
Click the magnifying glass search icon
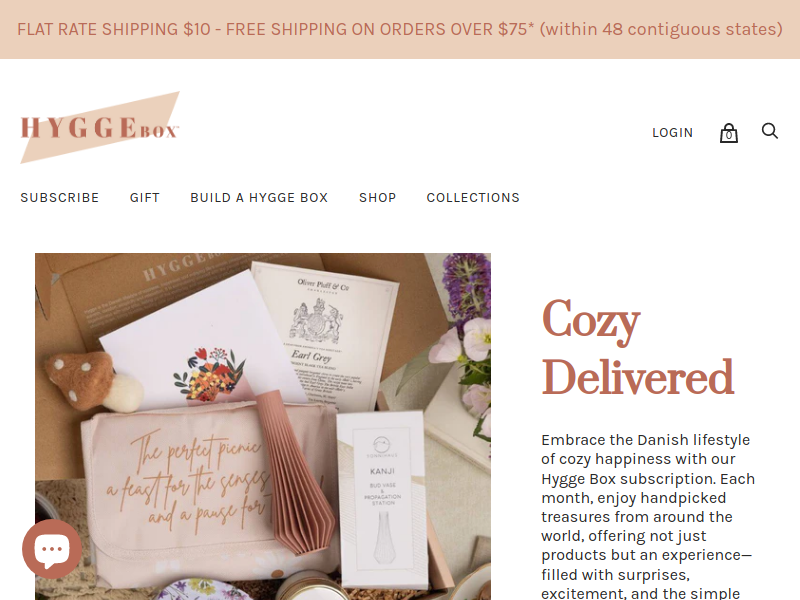[769, 131]
